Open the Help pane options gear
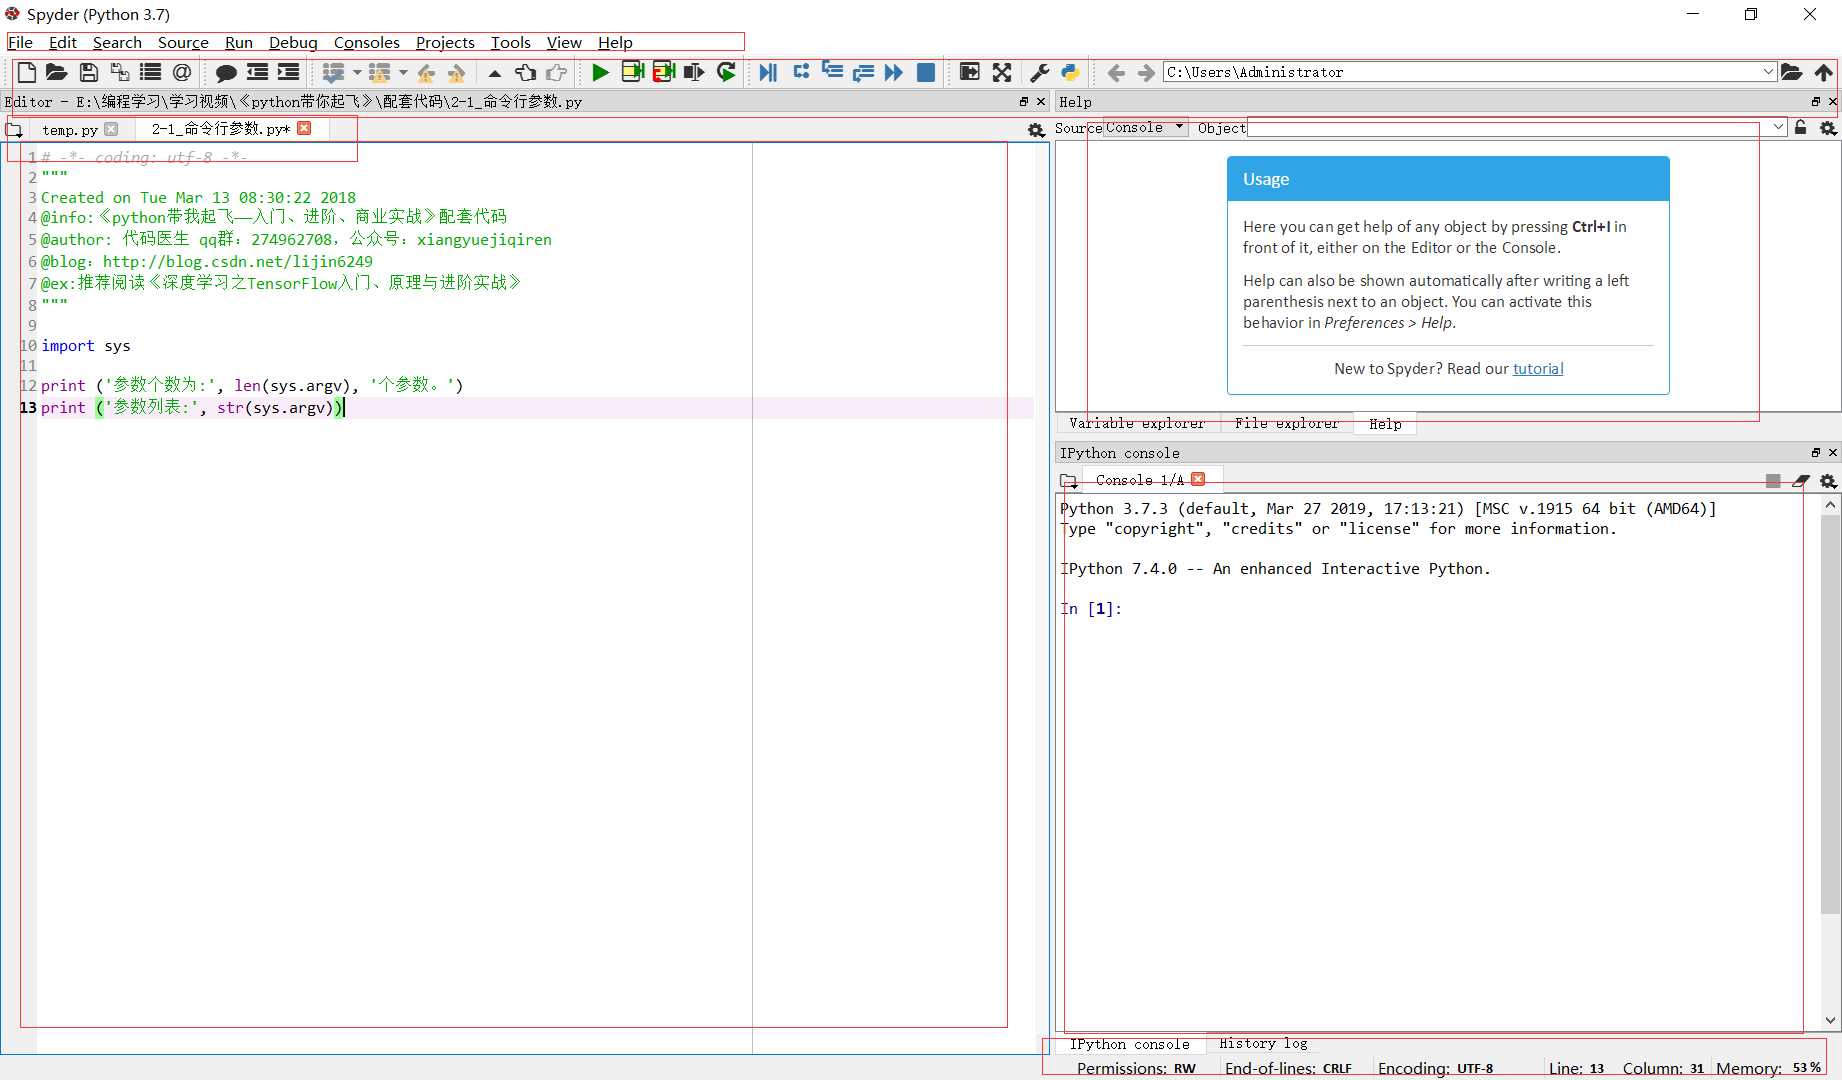Screen dimensions: 1842x1080 pyautogui.click(x=1828, y=128)
